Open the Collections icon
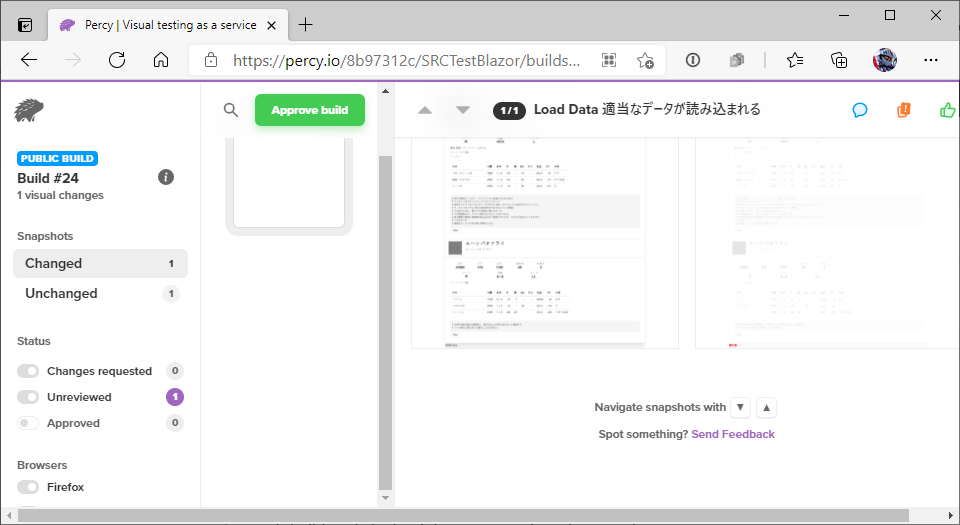 [839, 60]
